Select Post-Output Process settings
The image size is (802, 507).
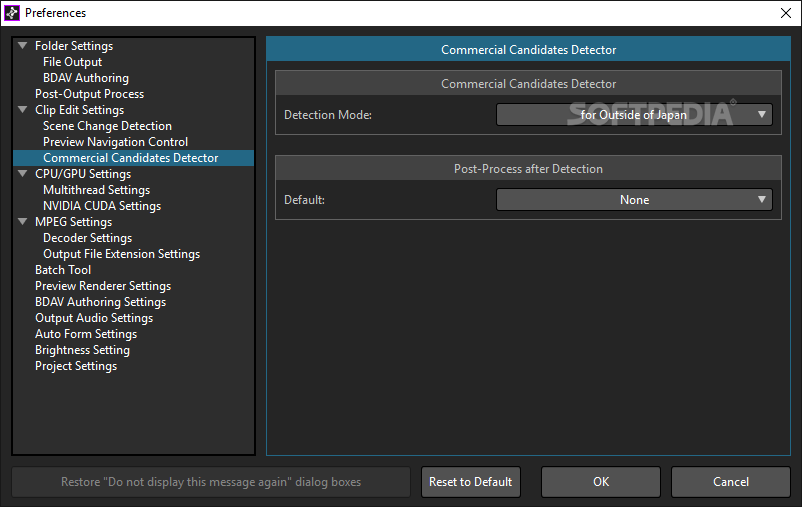[x=90, y=94]
